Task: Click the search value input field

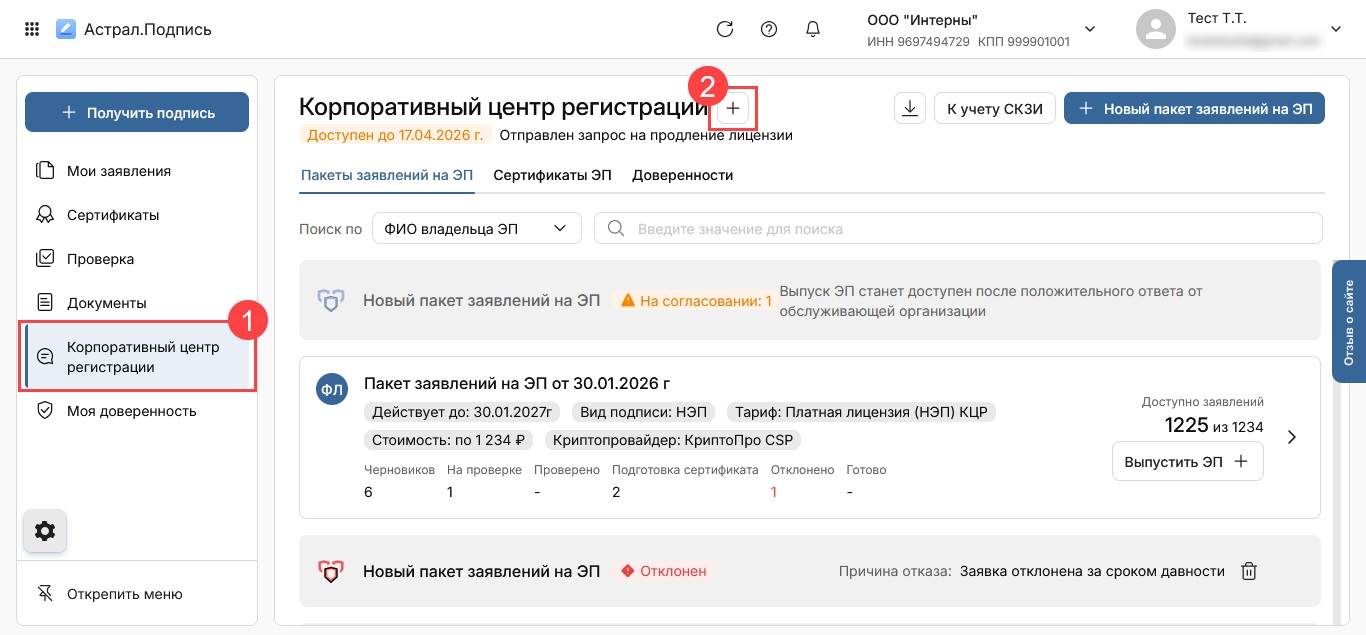Action: 958,229
